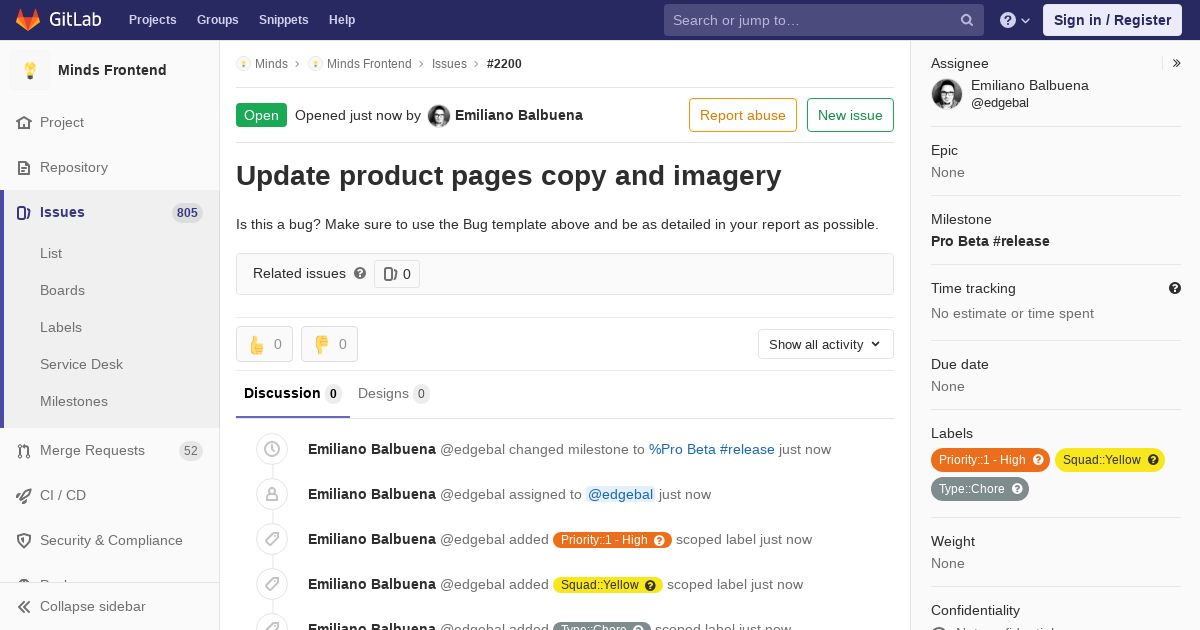Click Emiliano Balbuena author name link
This screenshot has height=630, width=1200.
(x=519, y=116)
